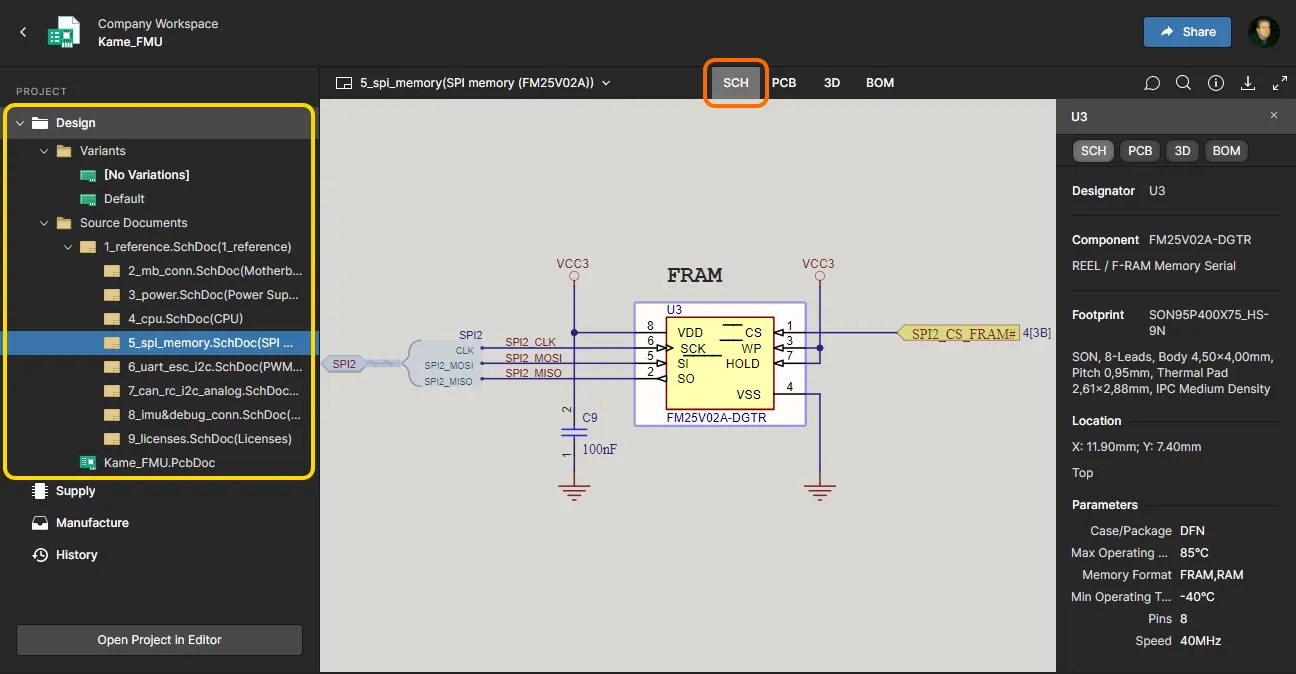1296x674 pixels.
Task: Click the 40MHz Speed value
Action: 1200,641
